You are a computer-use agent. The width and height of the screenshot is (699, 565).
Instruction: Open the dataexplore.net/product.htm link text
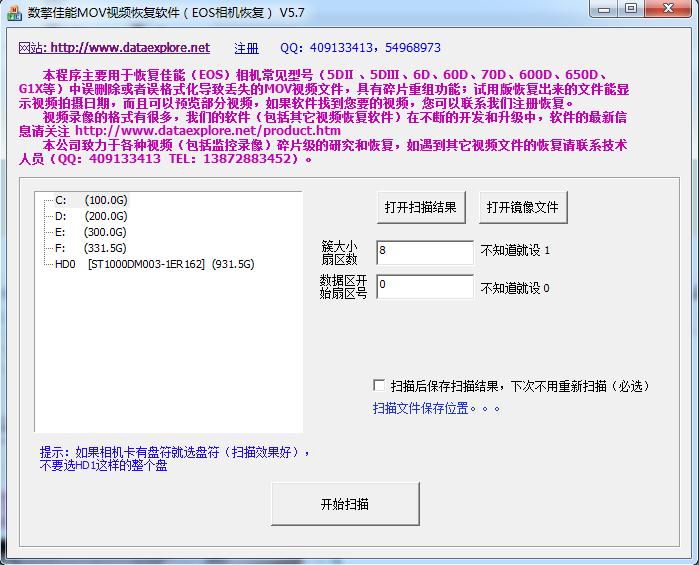coord(208,131)
